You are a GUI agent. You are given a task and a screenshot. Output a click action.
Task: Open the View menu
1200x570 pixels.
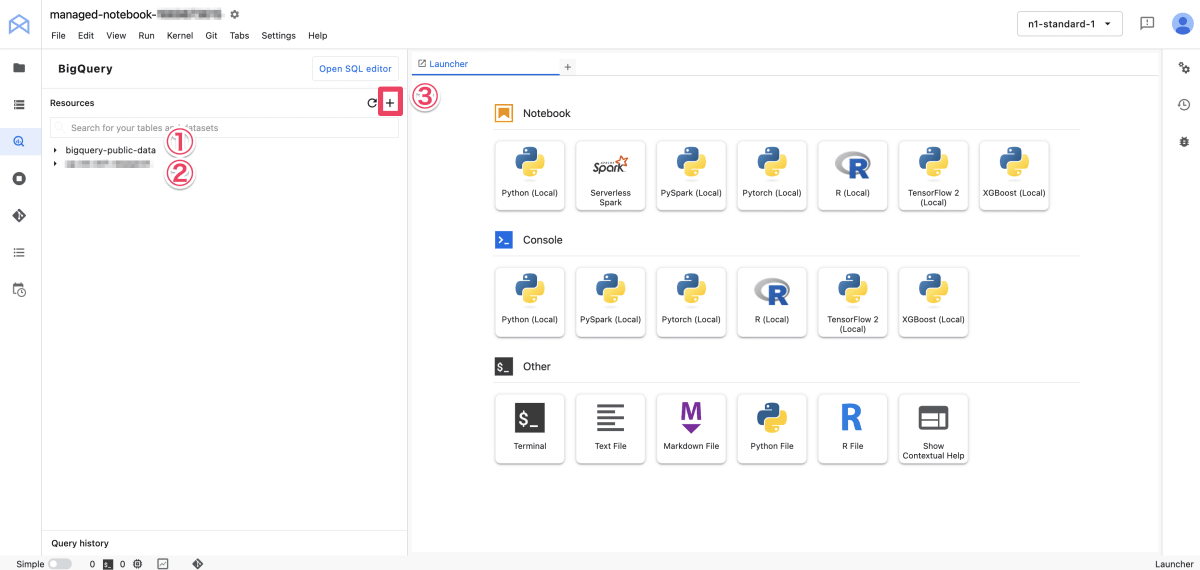(x=116, y=35)
